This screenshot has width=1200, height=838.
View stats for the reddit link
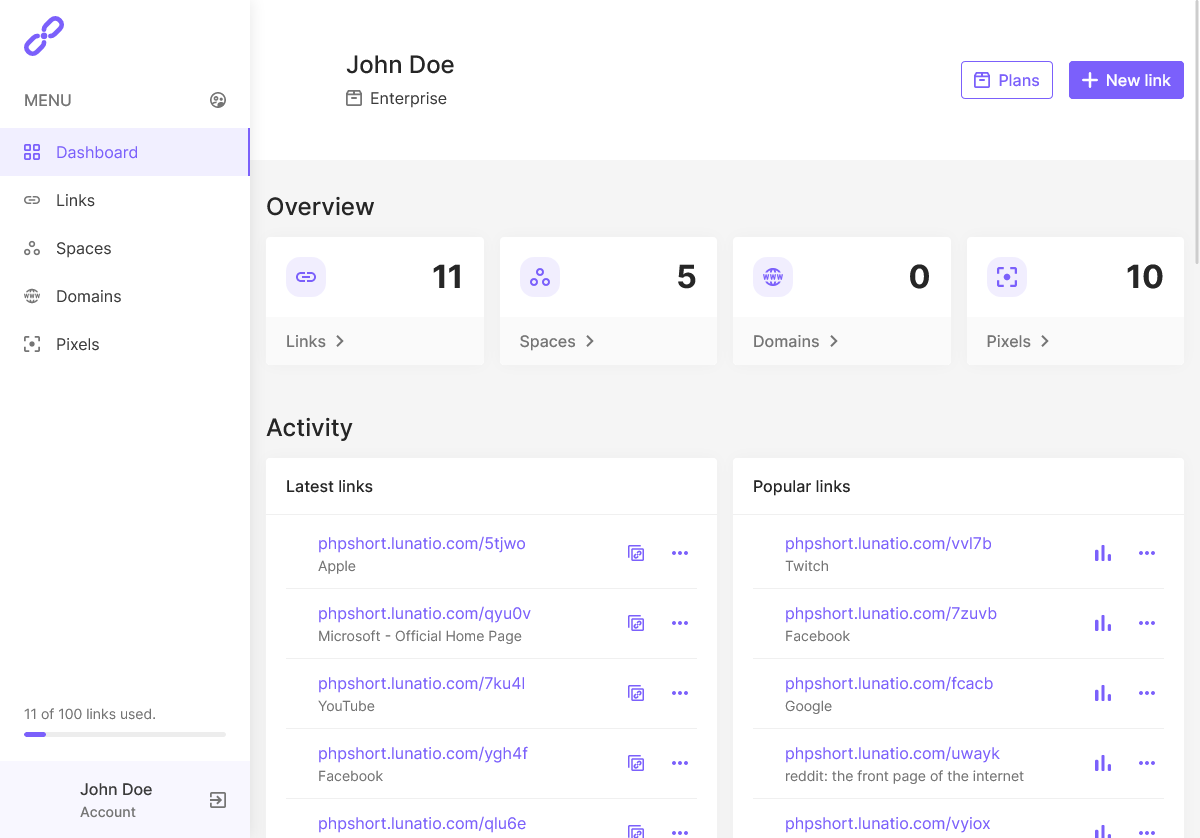tap(1103, 763)
